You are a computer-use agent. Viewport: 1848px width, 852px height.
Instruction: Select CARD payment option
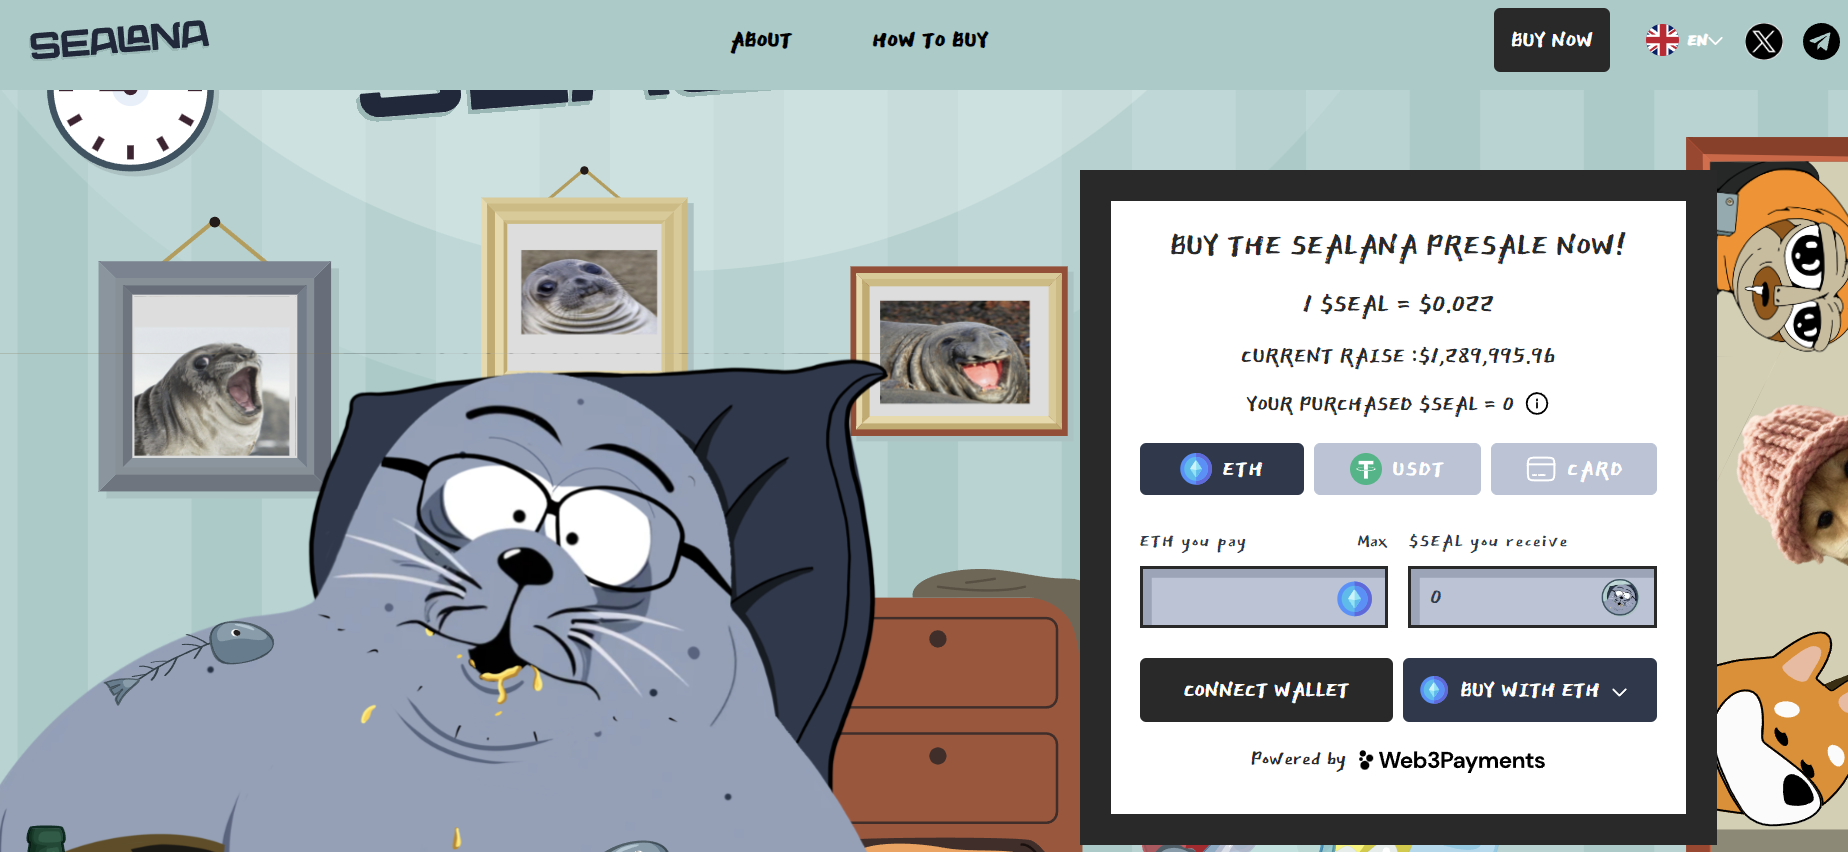[1574, 469]
